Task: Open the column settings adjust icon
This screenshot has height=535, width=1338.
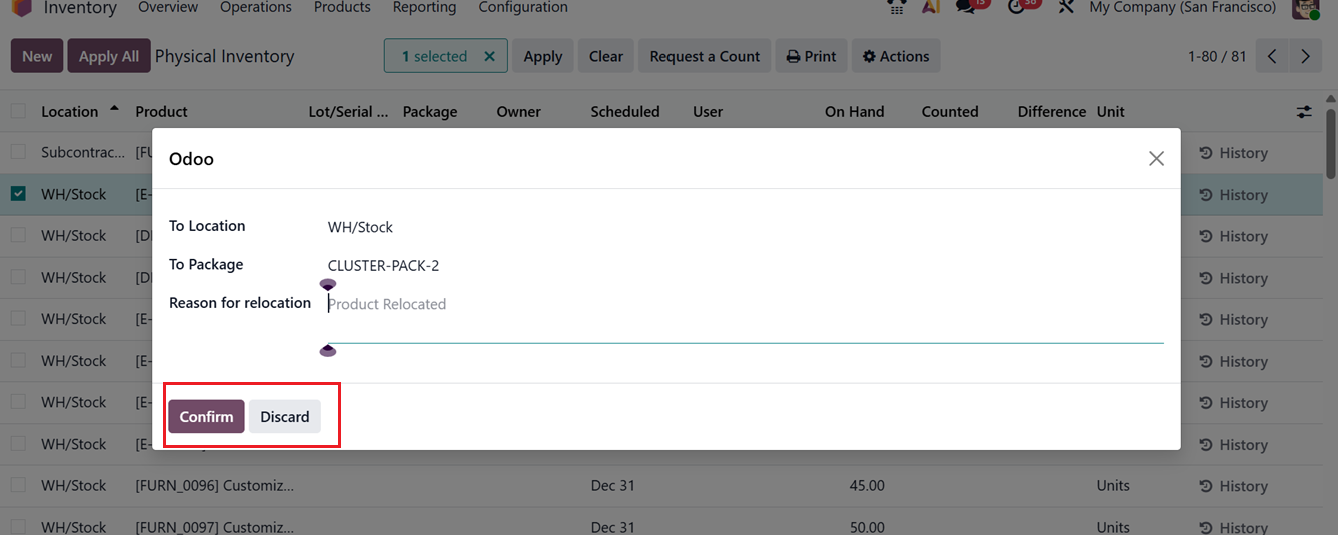Action: point(1303,112)
